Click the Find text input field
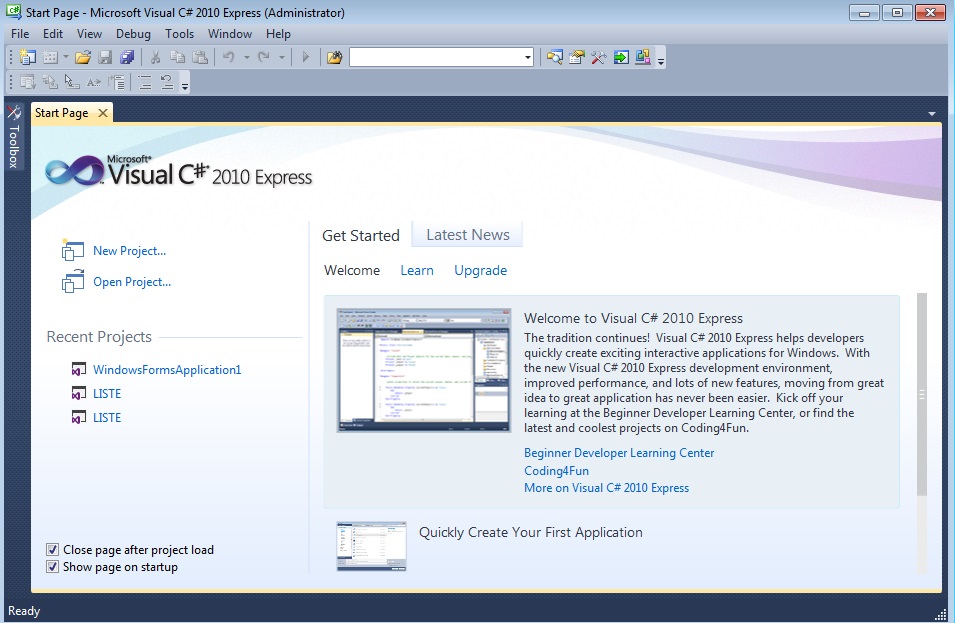The height and width of the screenshot is (623, 955). coord(436,57)
